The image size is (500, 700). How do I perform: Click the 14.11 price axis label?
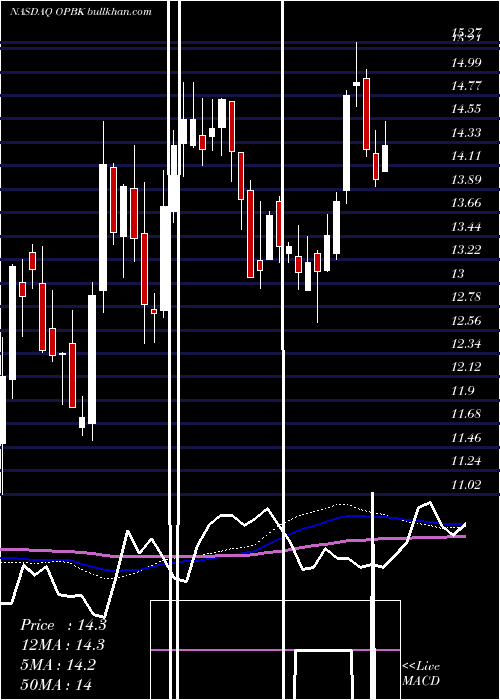tap(466, 156)
